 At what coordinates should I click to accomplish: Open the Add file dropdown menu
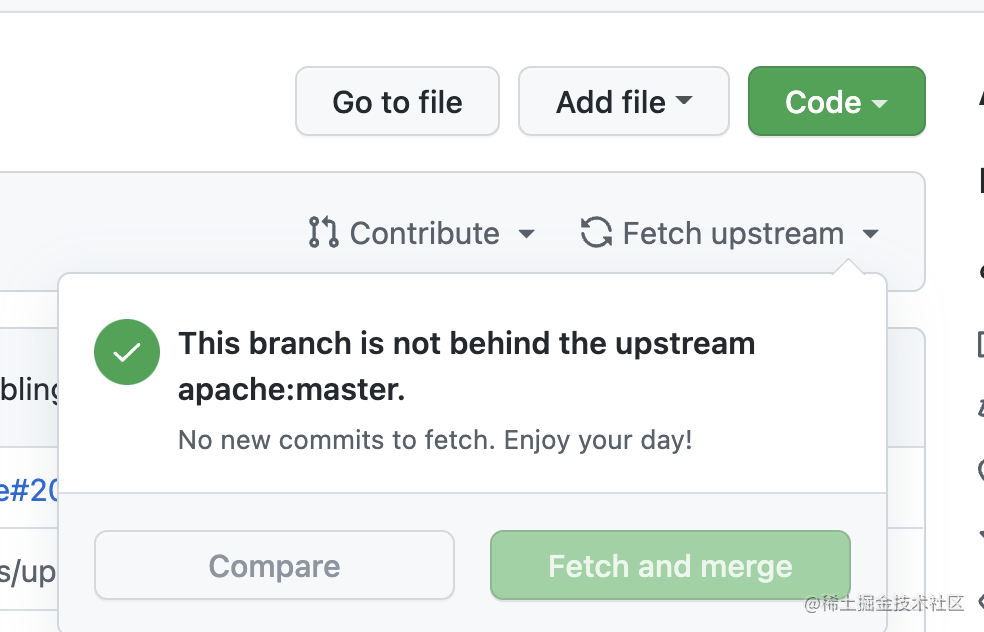pos(623,100)
